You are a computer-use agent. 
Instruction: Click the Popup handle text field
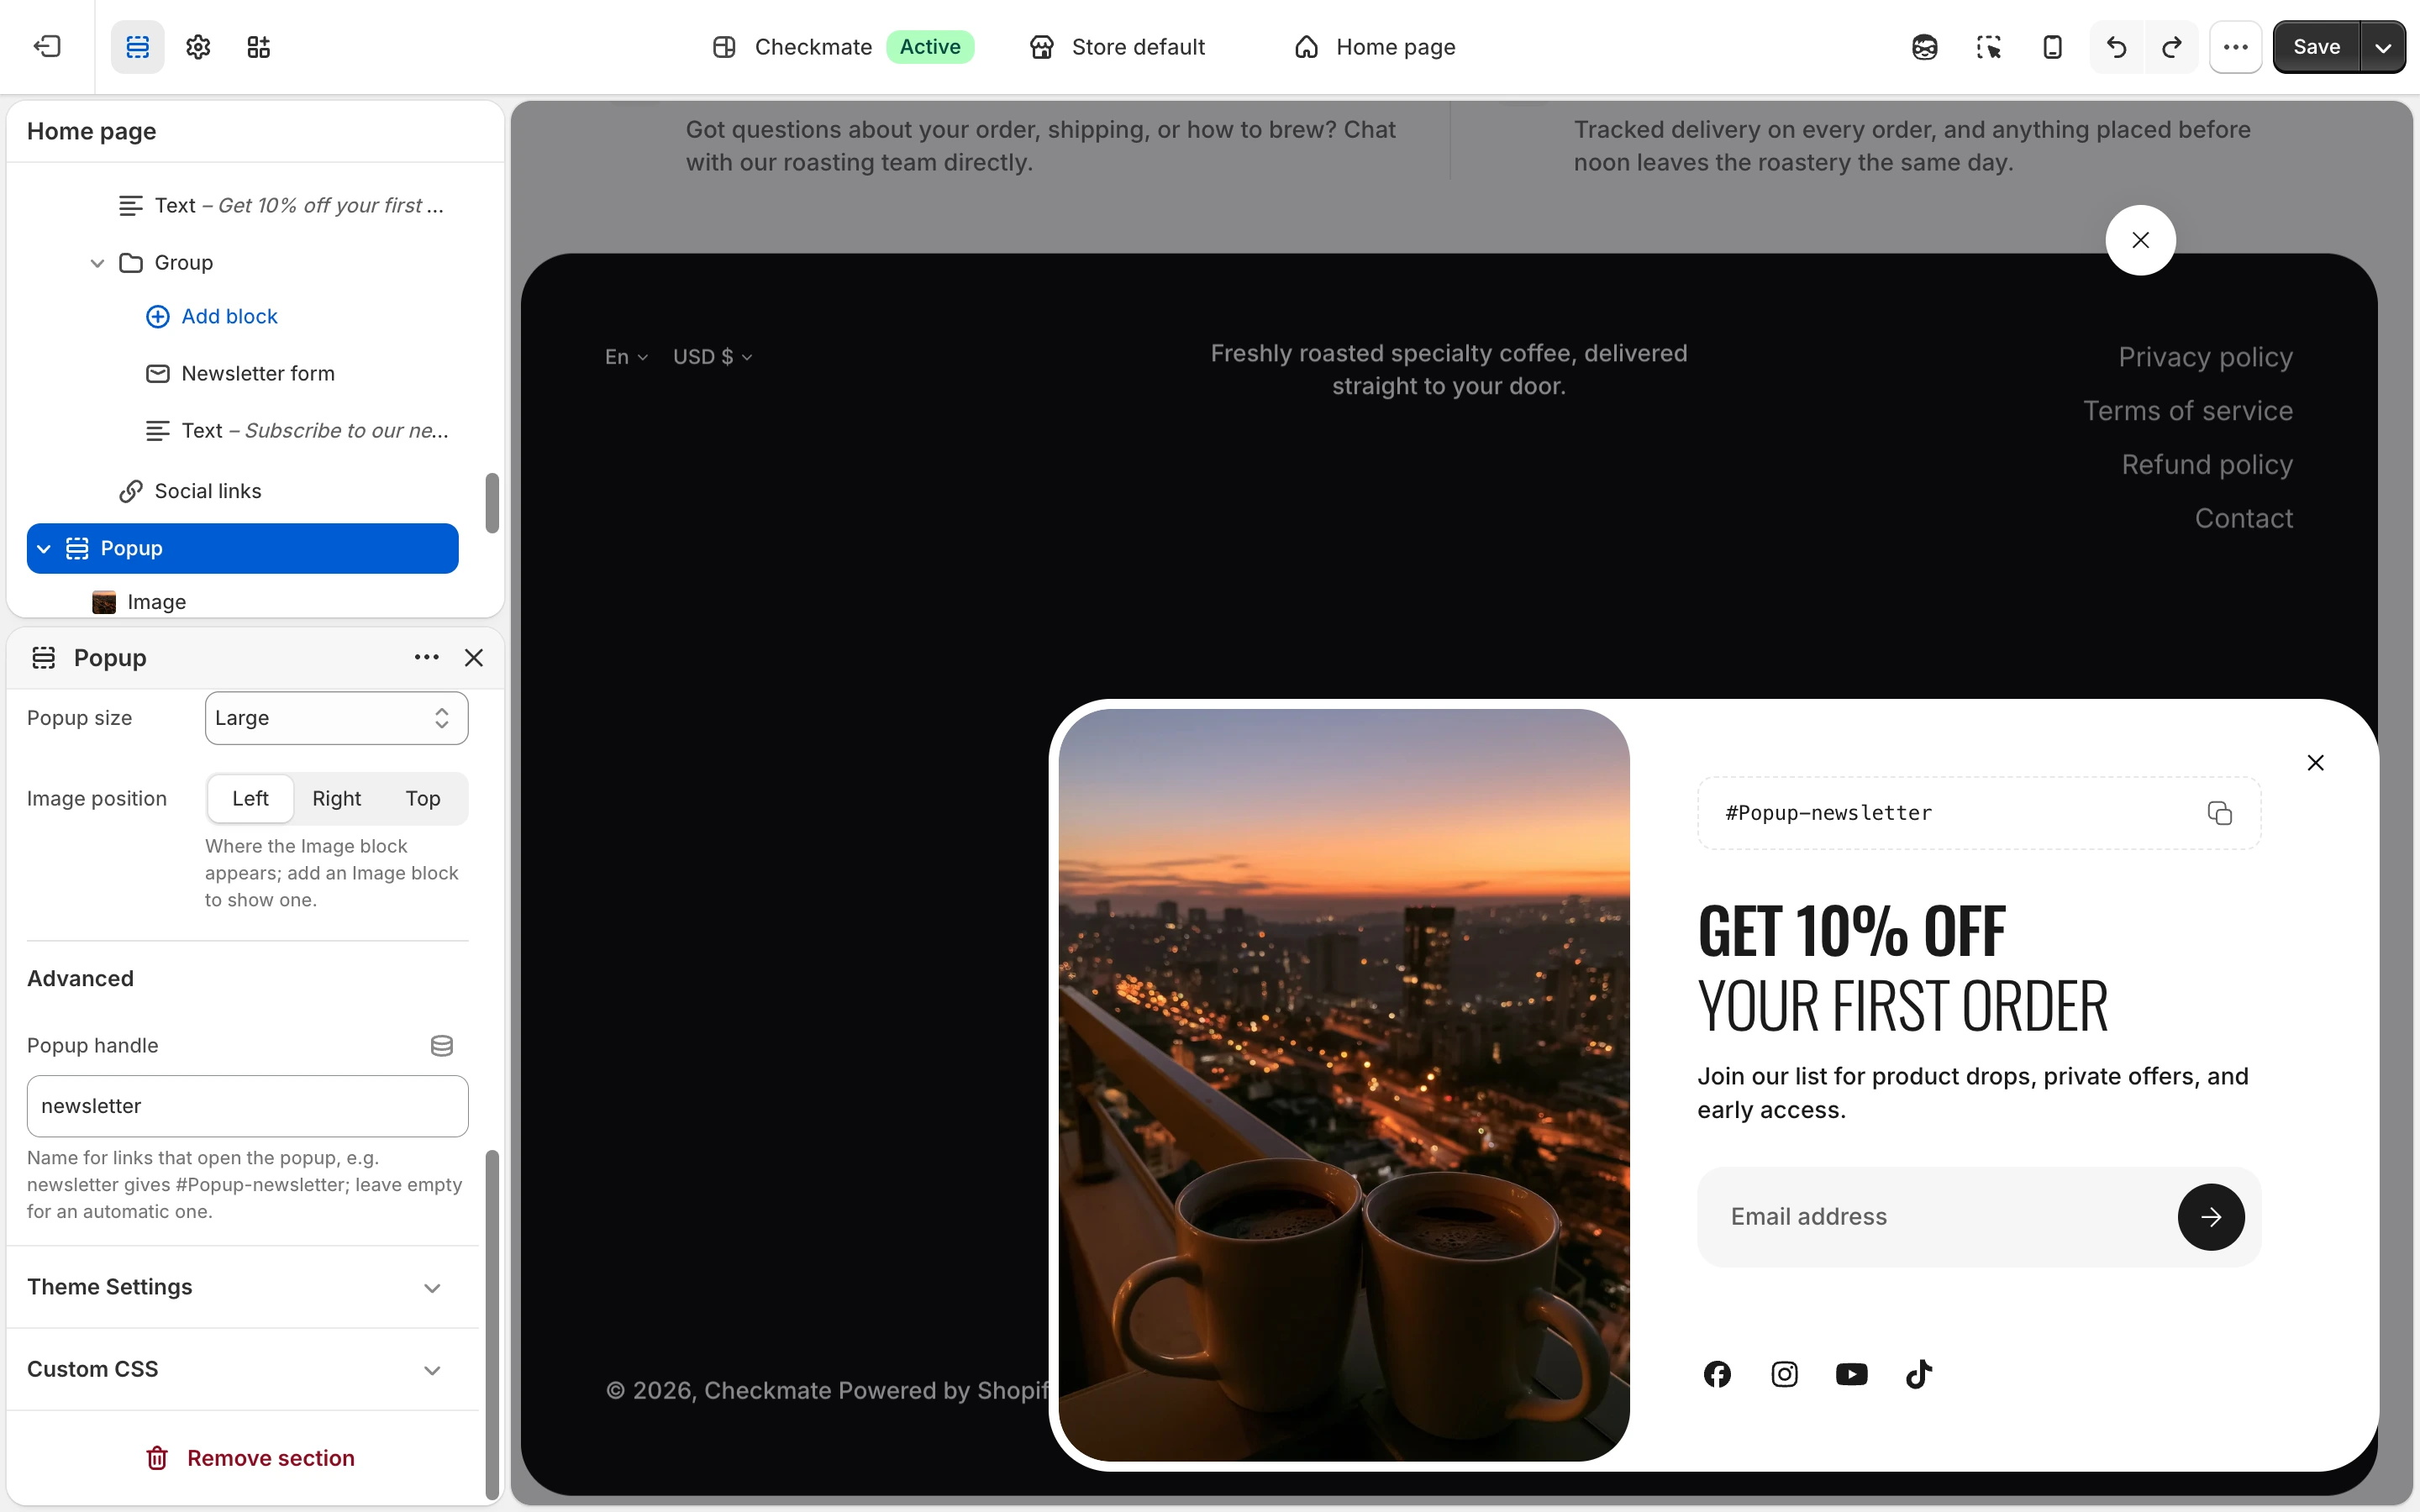[x=247, y=1106]
